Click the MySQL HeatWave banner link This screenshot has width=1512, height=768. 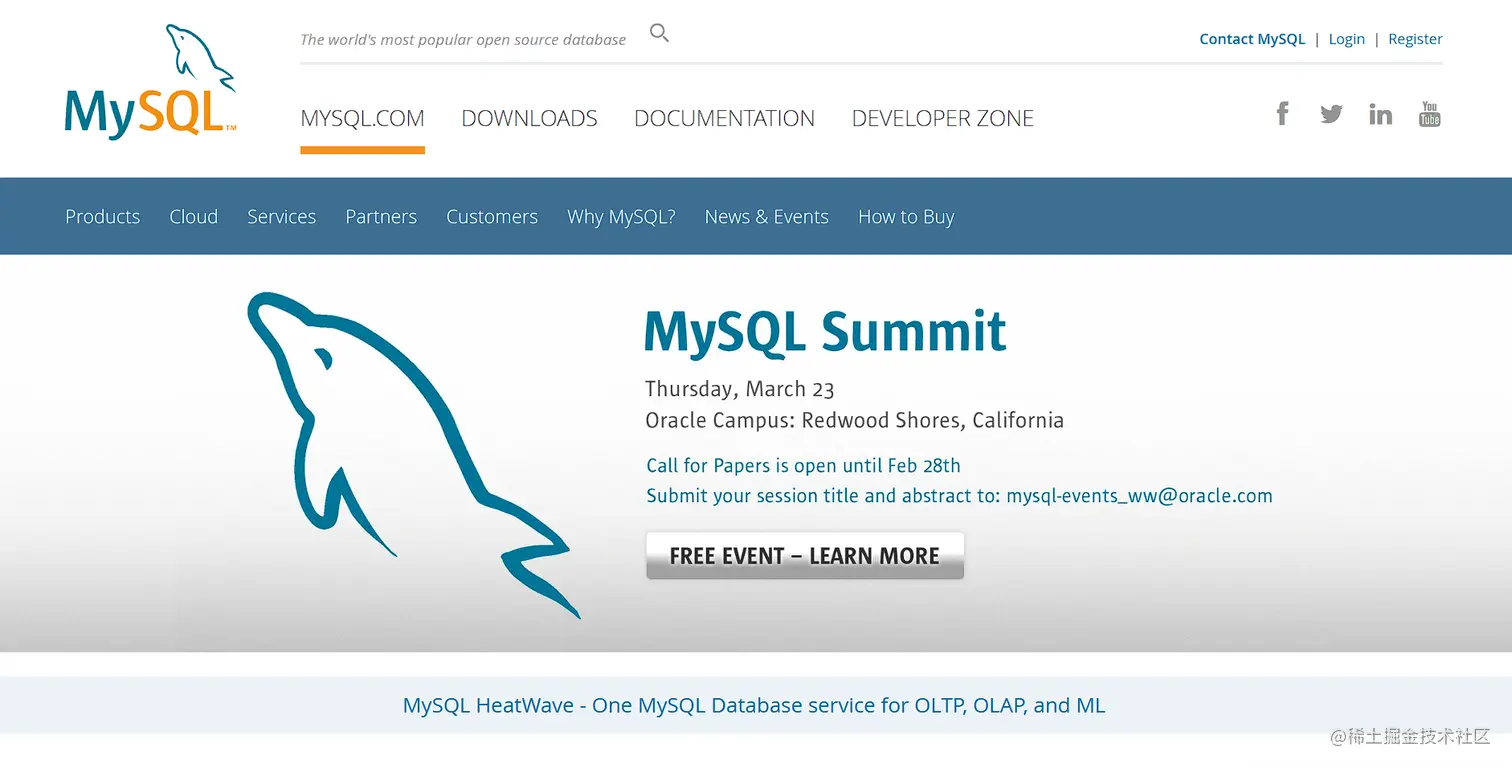(754, 705)
